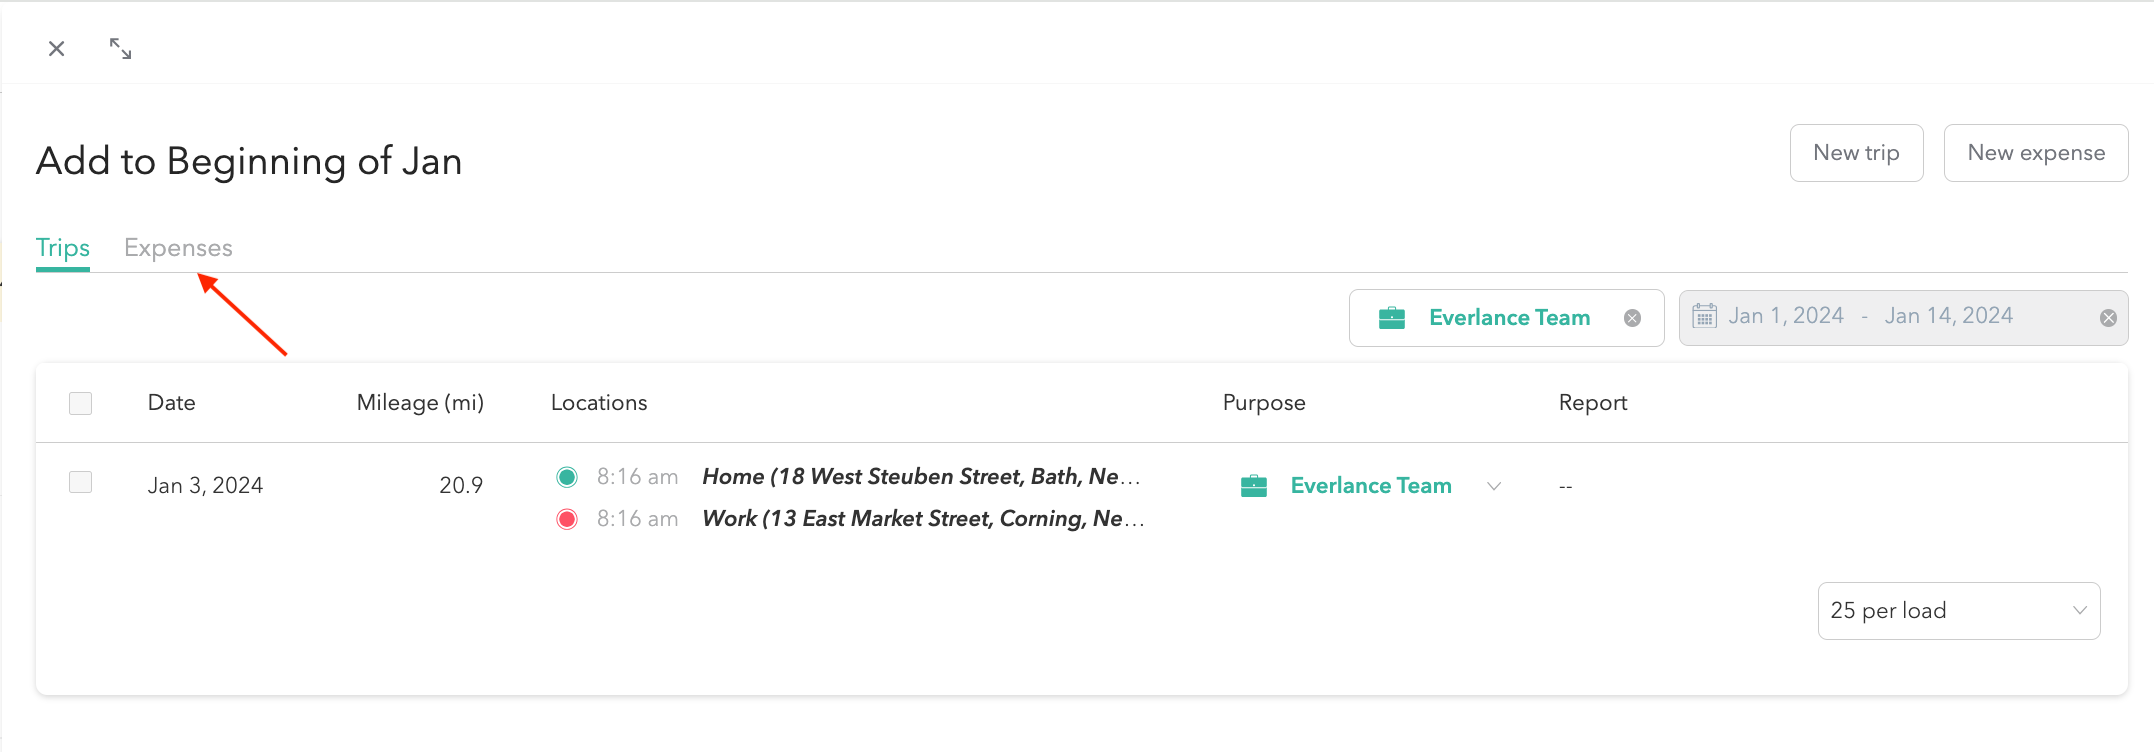This screenshot has height=752, width=2154.
Task: Click the green start location marker
Action: 567,477
